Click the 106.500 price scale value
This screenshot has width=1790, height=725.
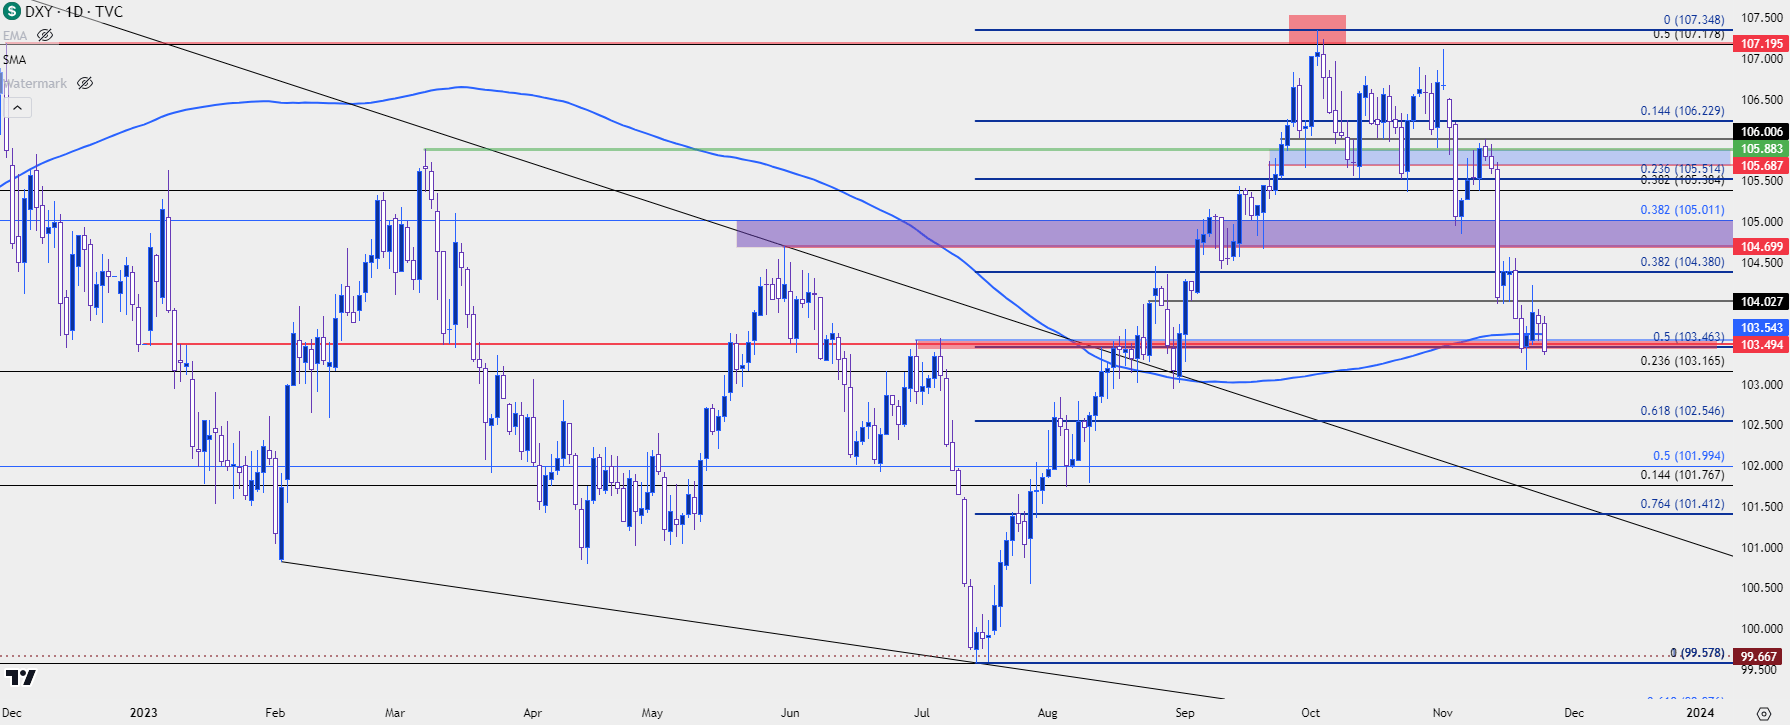(x=1762, y=100)
